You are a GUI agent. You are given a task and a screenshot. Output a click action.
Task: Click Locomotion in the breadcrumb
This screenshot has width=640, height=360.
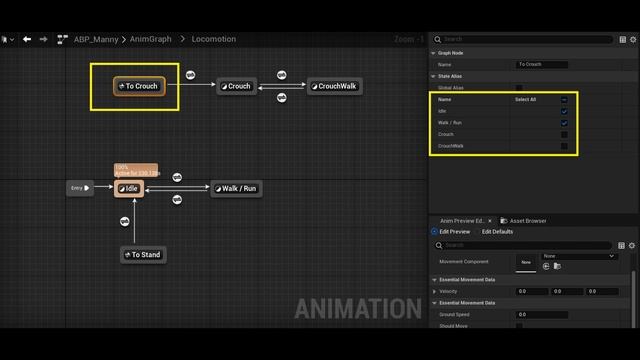click(213, 39)
